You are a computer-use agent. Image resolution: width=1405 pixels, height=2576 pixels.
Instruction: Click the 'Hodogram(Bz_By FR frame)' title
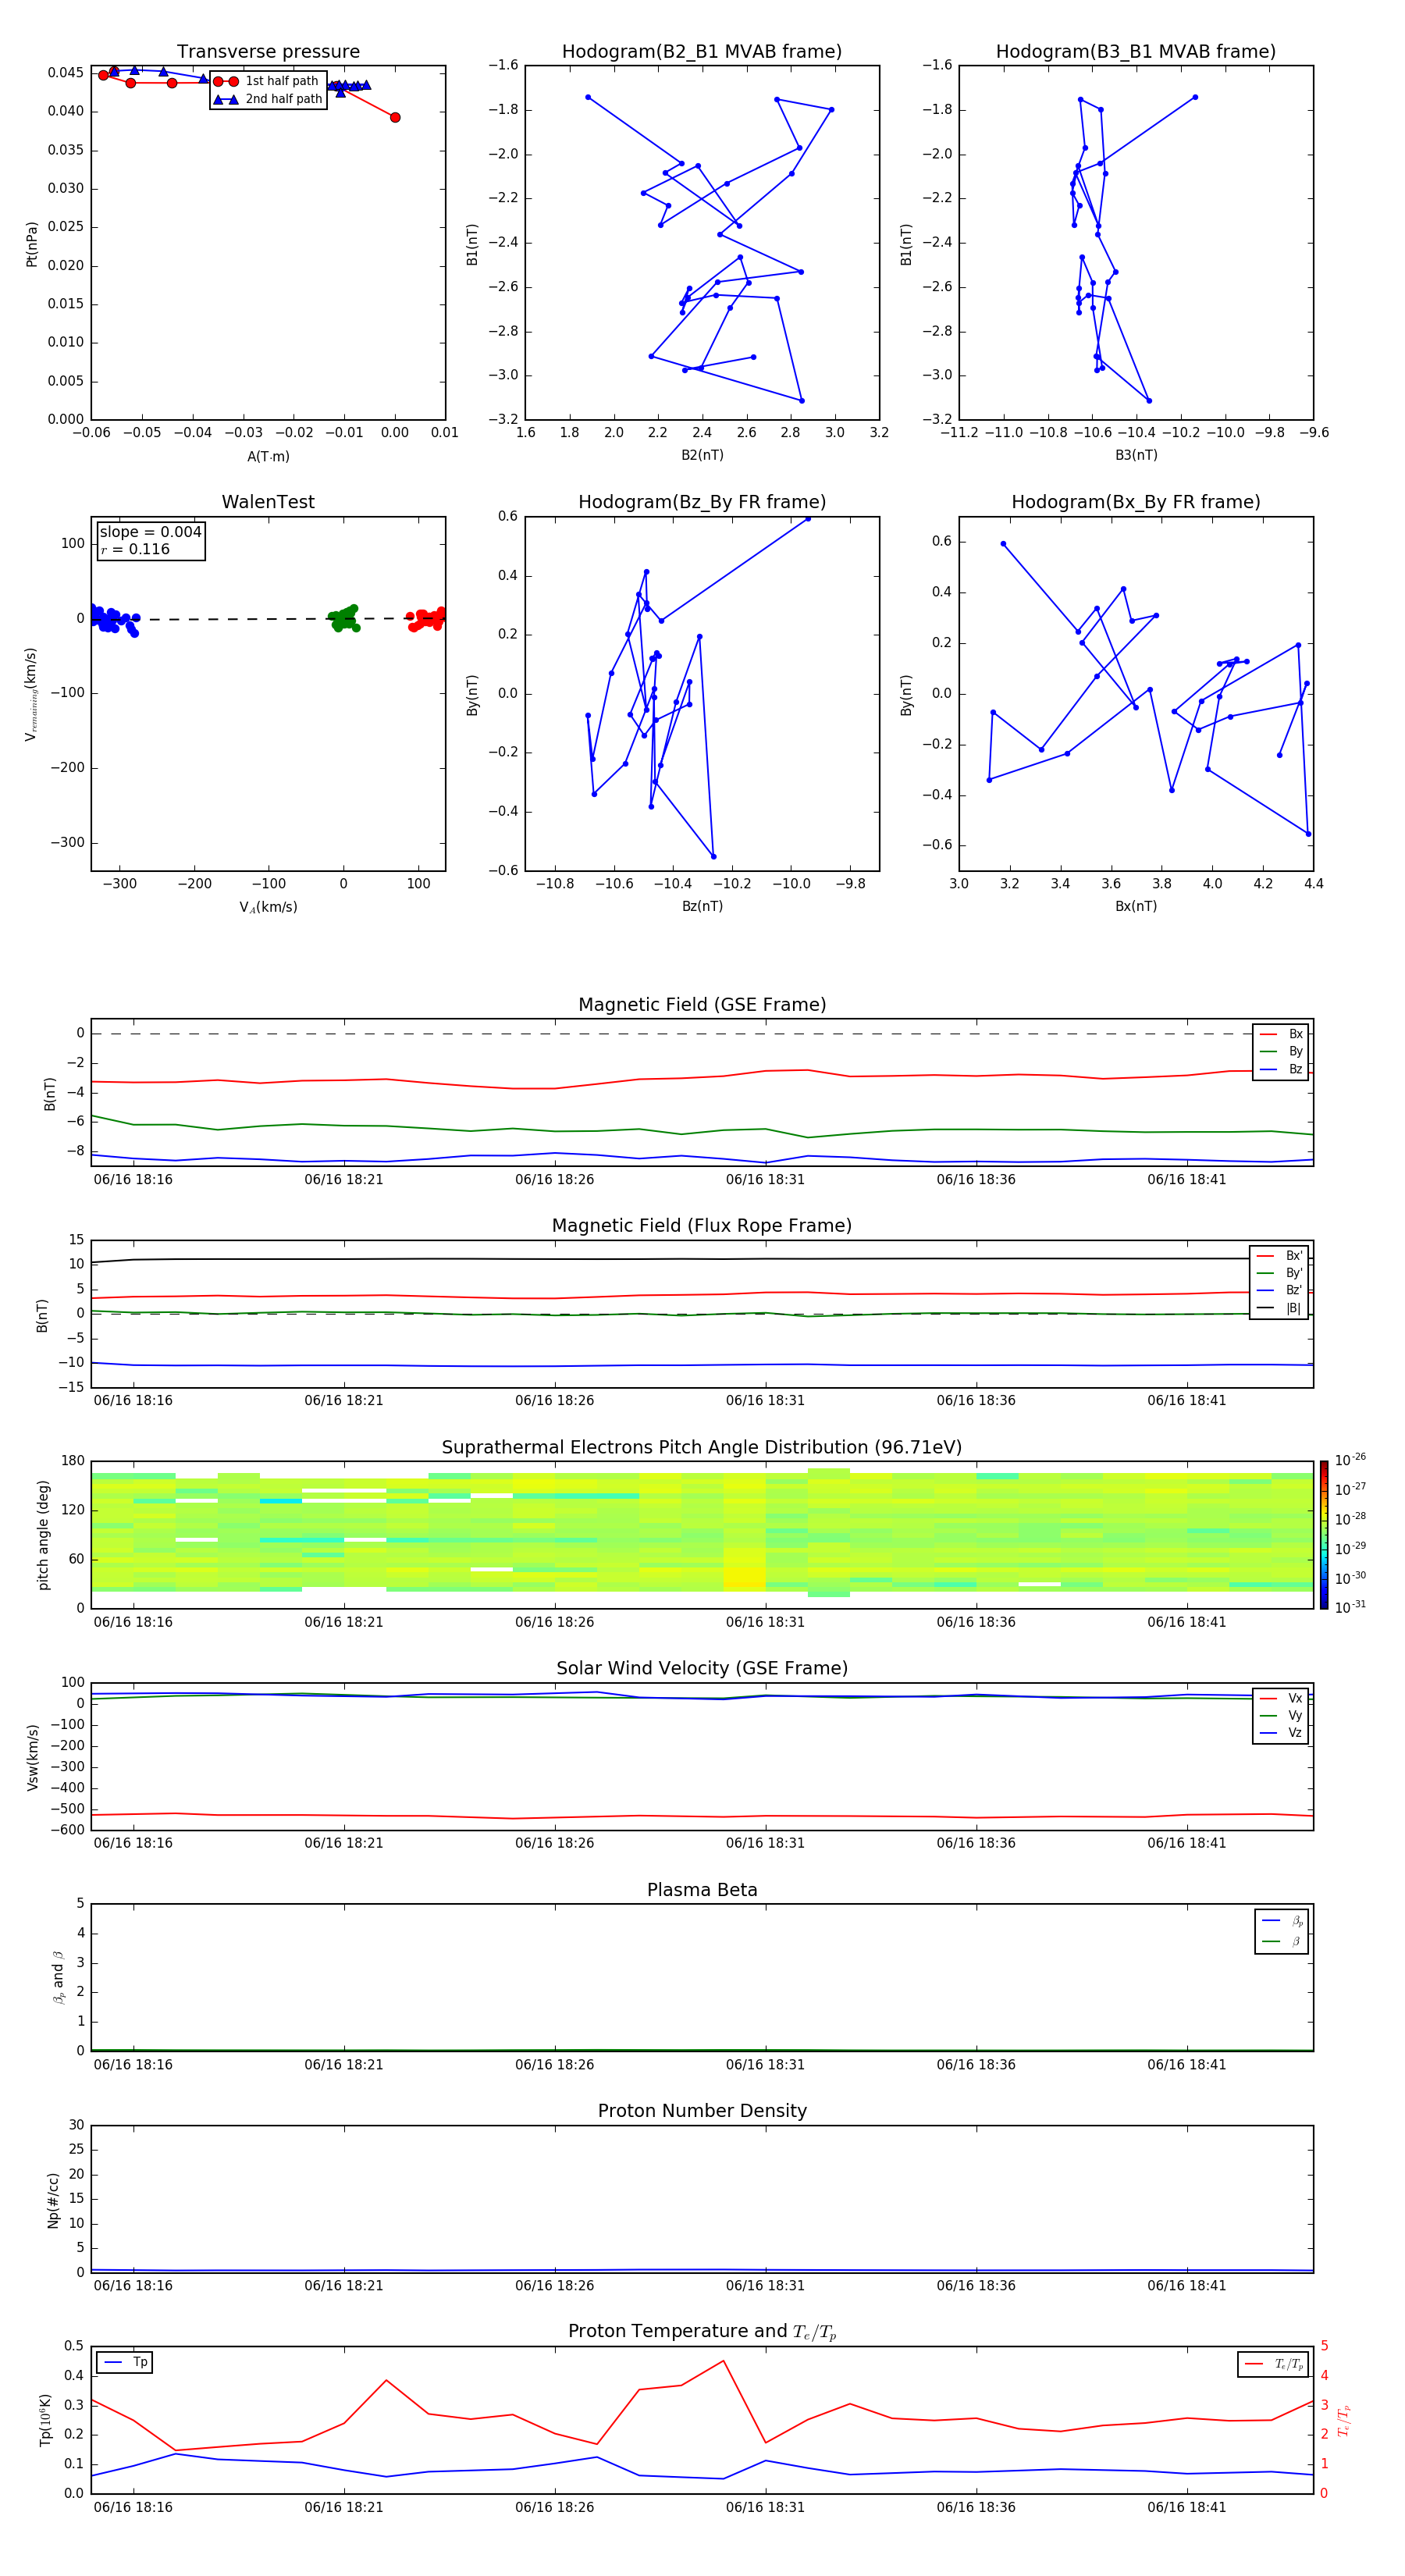click(702, 502)
